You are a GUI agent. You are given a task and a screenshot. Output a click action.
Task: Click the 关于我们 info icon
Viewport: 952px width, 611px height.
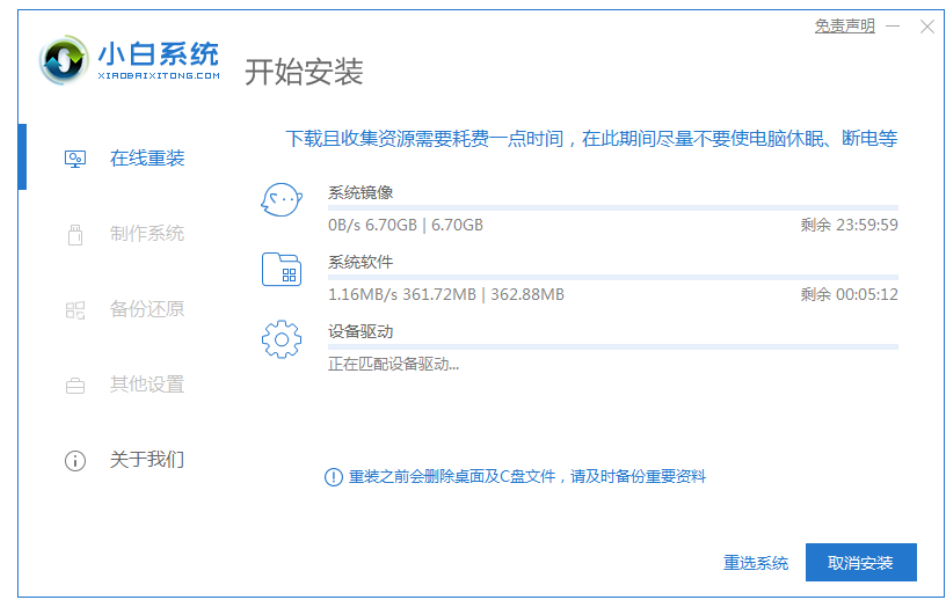click(x=75, y=461)
